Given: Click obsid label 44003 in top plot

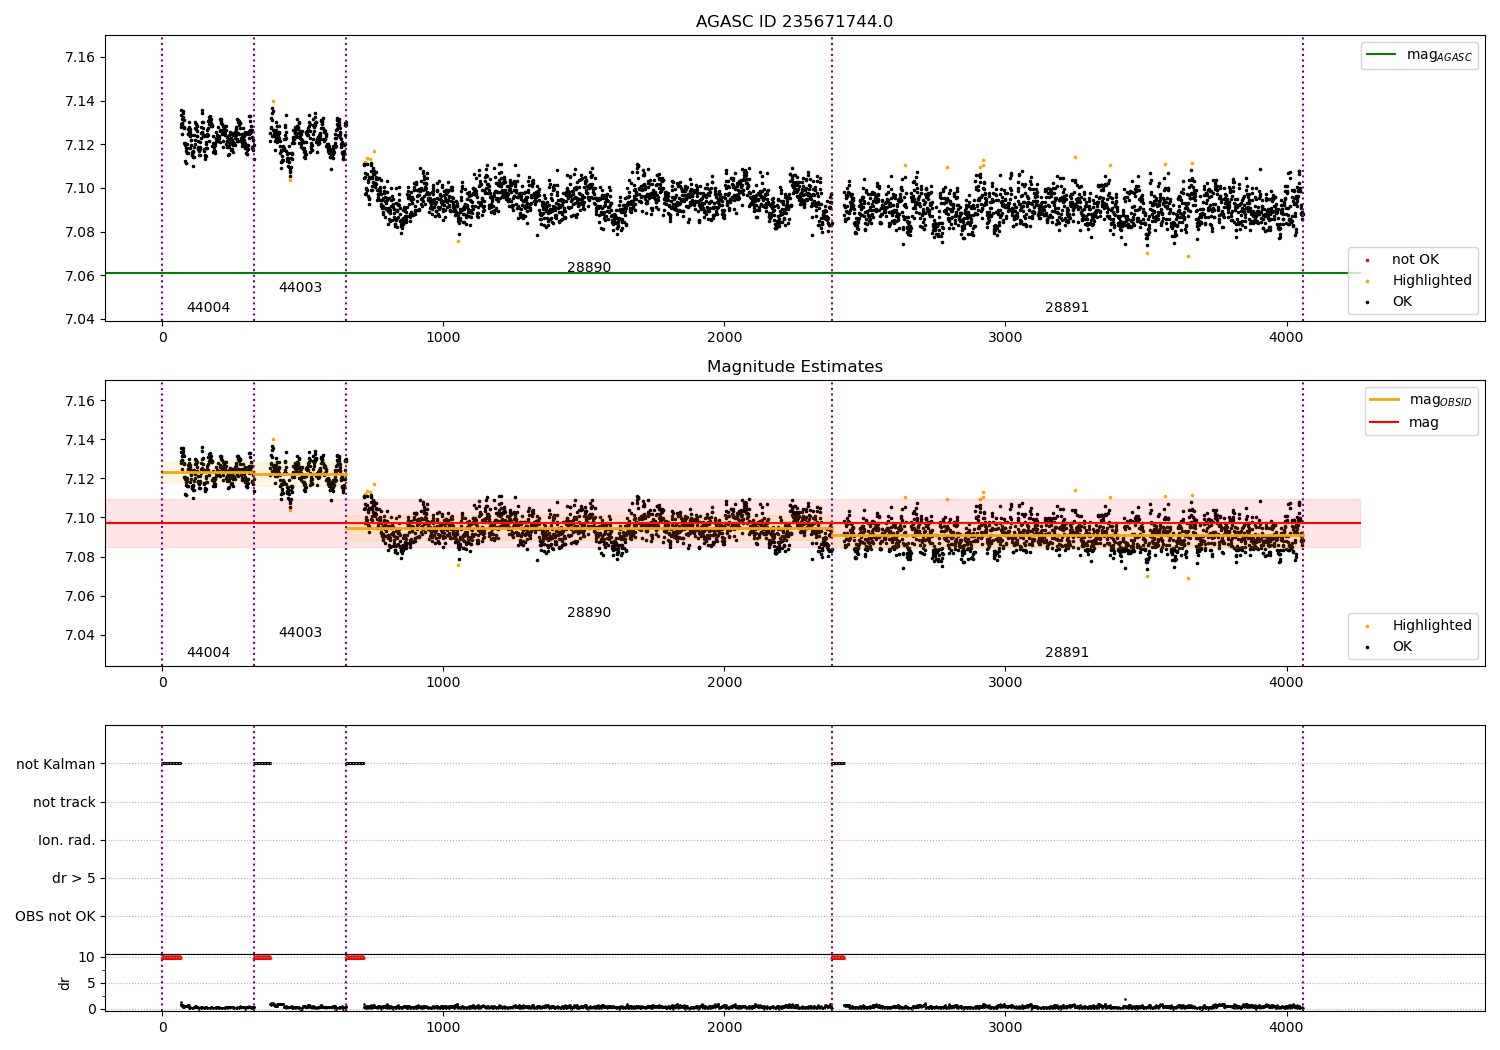Looking at the screenshot, I should (300, 288).
